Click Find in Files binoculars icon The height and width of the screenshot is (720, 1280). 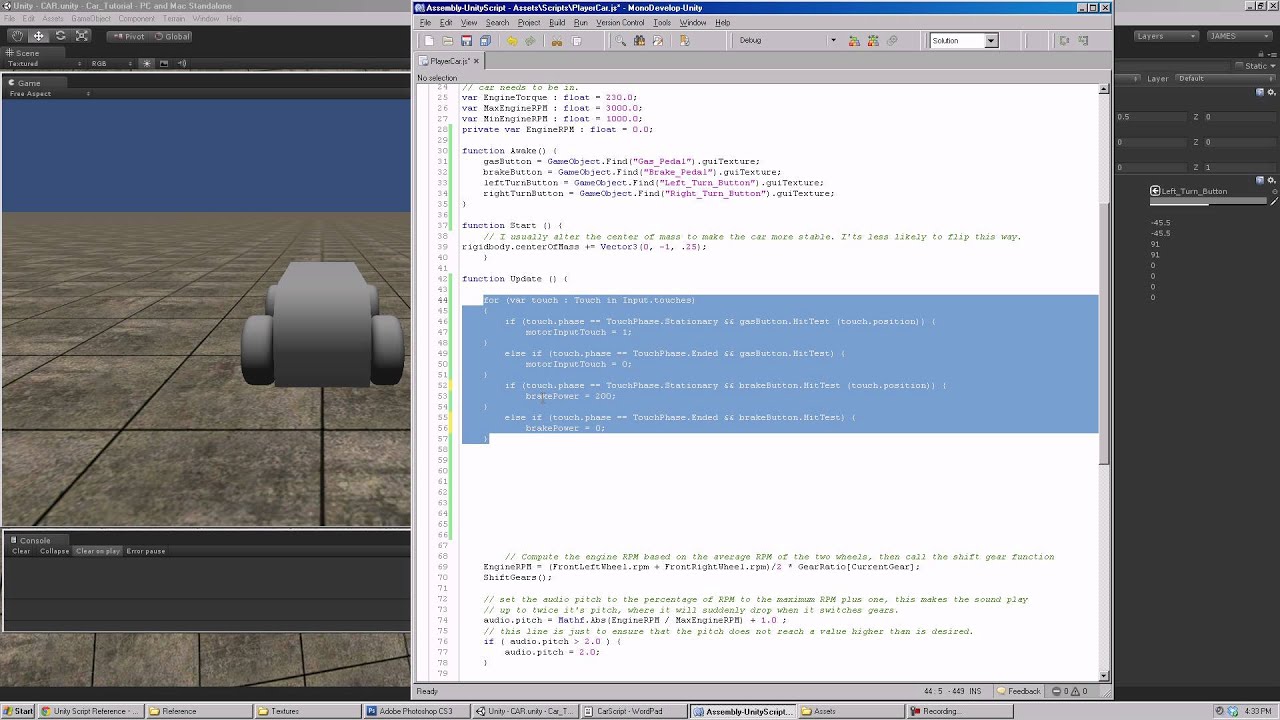coord(639,41)
